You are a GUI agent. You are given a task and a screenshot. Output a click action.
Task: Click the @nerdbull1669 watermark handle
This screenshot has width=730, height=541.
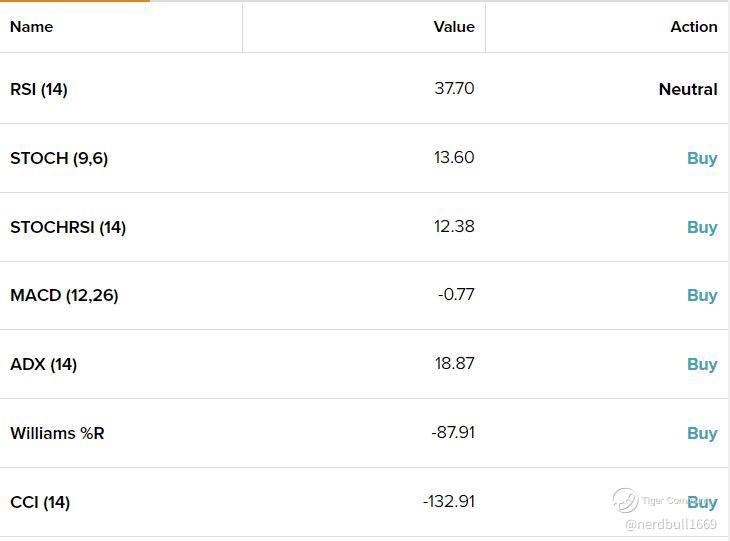[x=671, y=525]
